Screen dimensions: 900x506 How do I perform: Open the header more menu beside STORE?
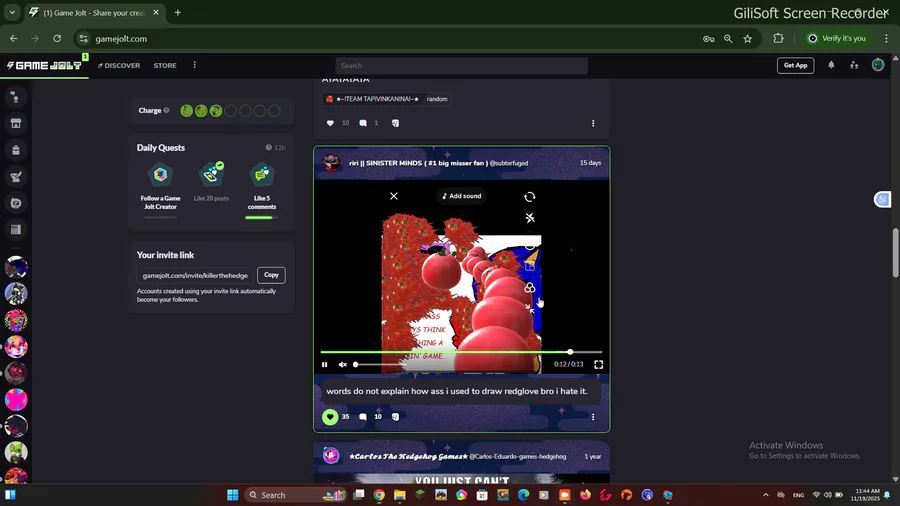[195, 65]
